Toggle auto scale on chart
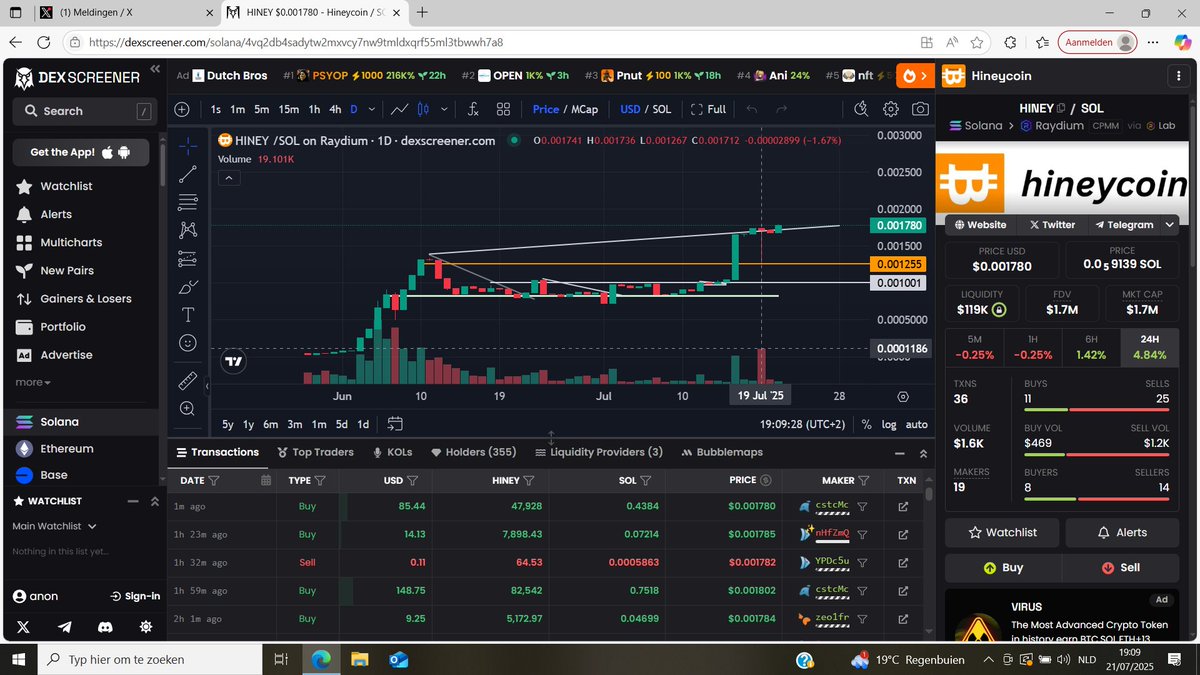 pos(916,424)
